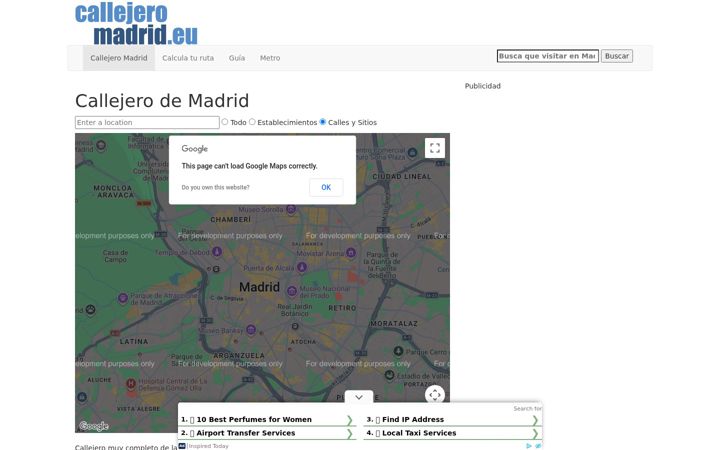Click the Real Jardín Botánico label
The width and height of the screenshot is (720, 450).
click(295, 310)
